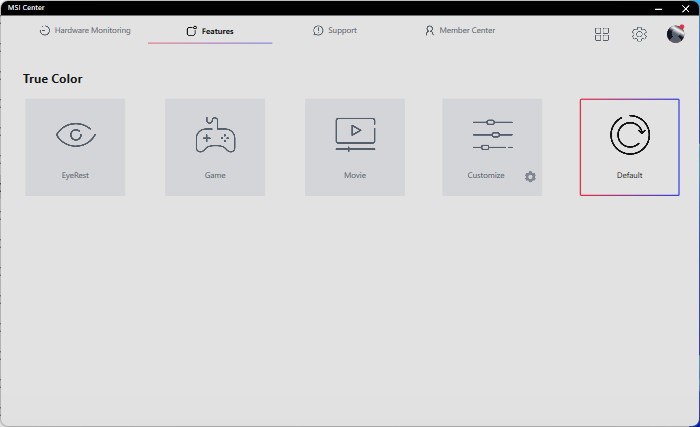Open the Features tab
The width and height of the screenshot is (700, 427).
[x=210, y=31]
